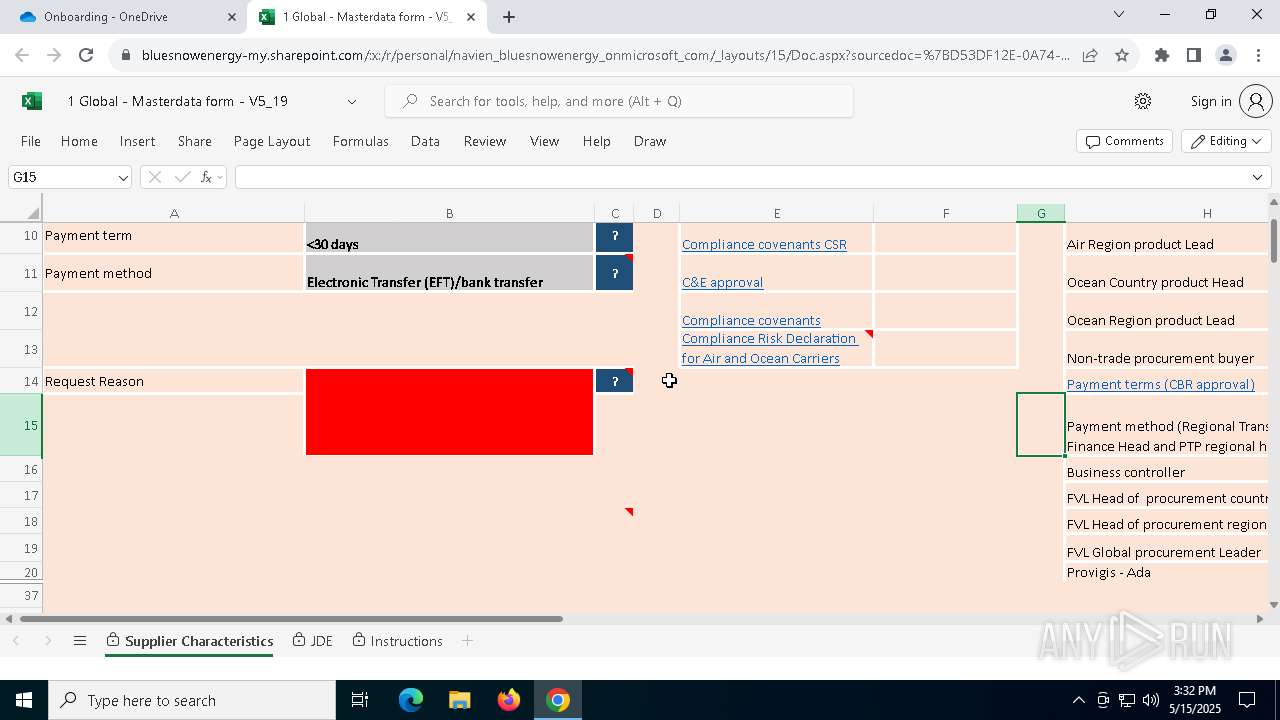Expand the Name Box dropdown
Screen dimensions: 1280x720
(123, 177)
